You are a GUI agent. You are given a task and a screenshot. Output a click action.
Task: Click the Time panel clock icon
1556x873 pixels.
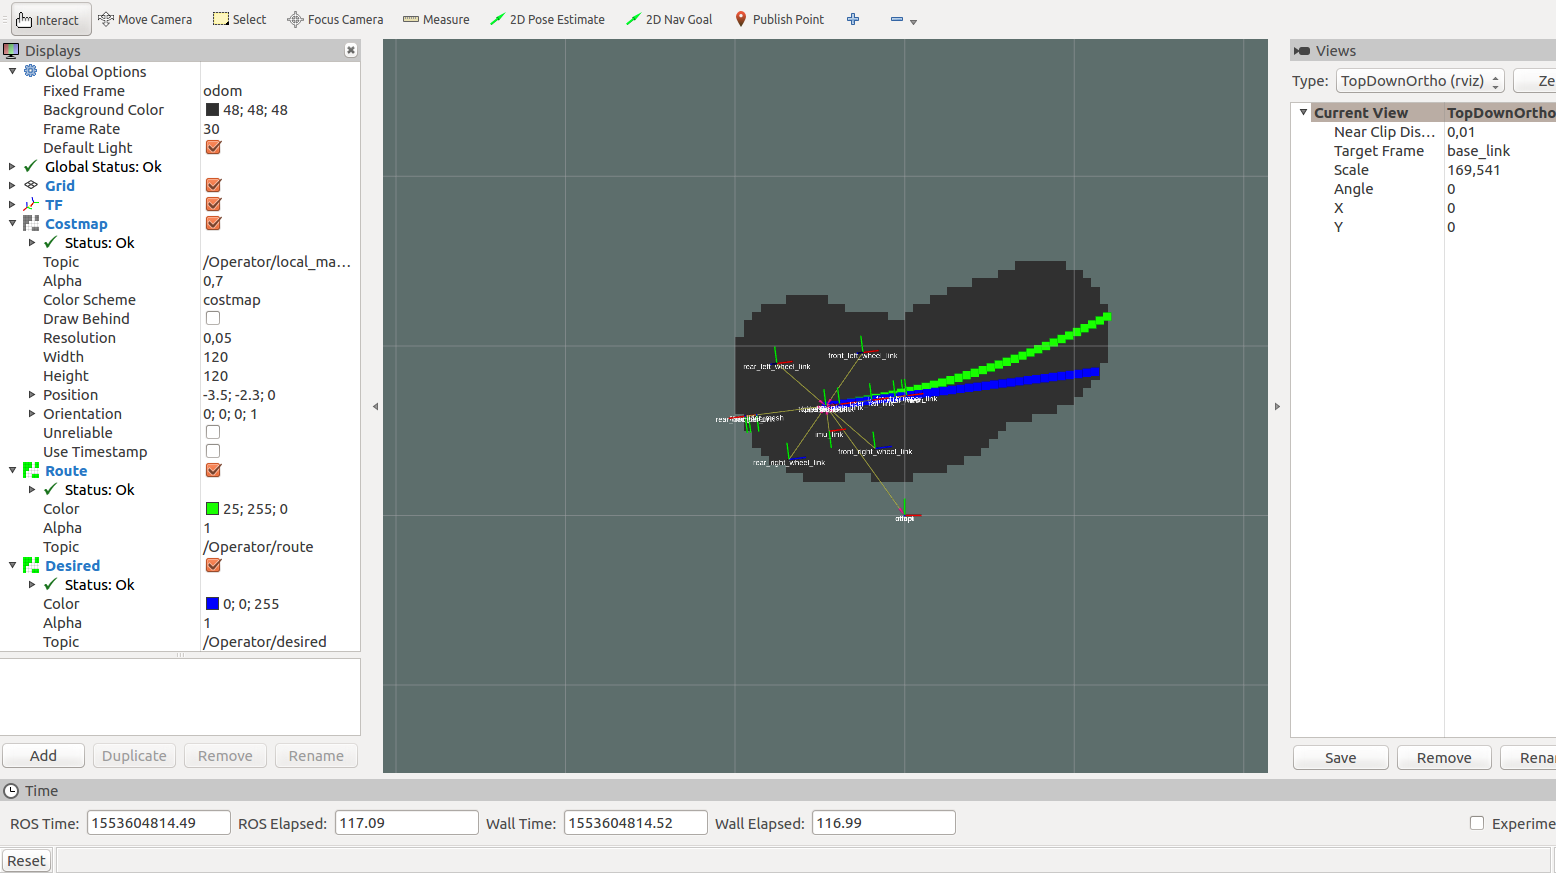[11, 790]
